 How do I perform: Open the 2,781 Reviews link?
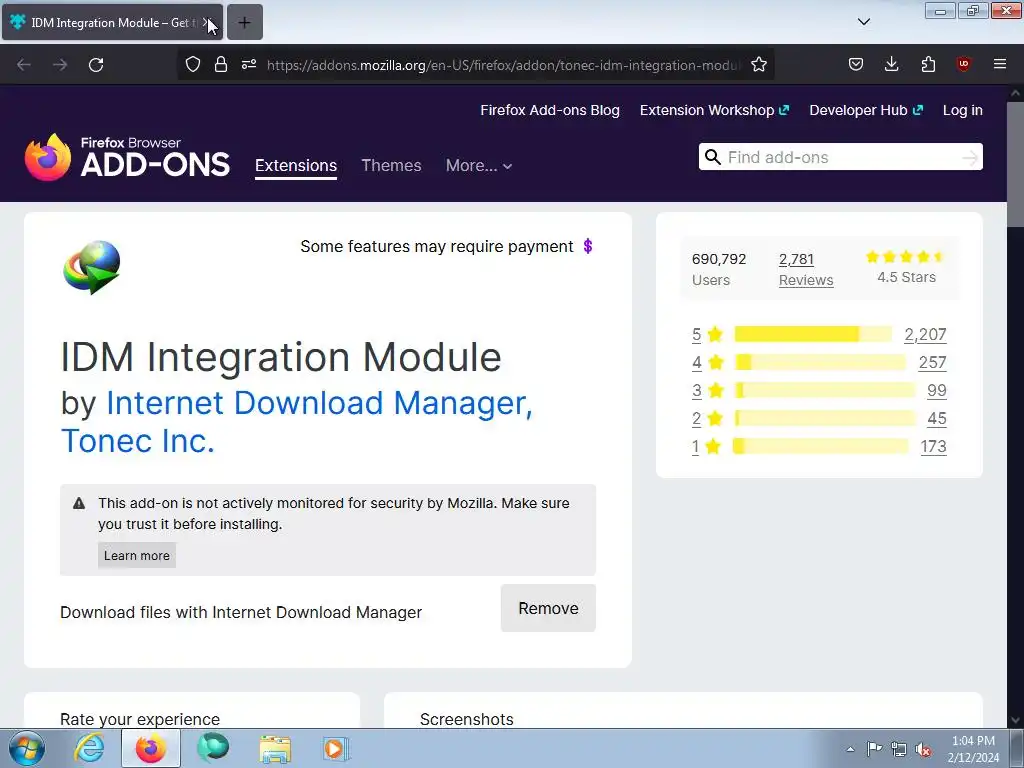click(806, 269)
